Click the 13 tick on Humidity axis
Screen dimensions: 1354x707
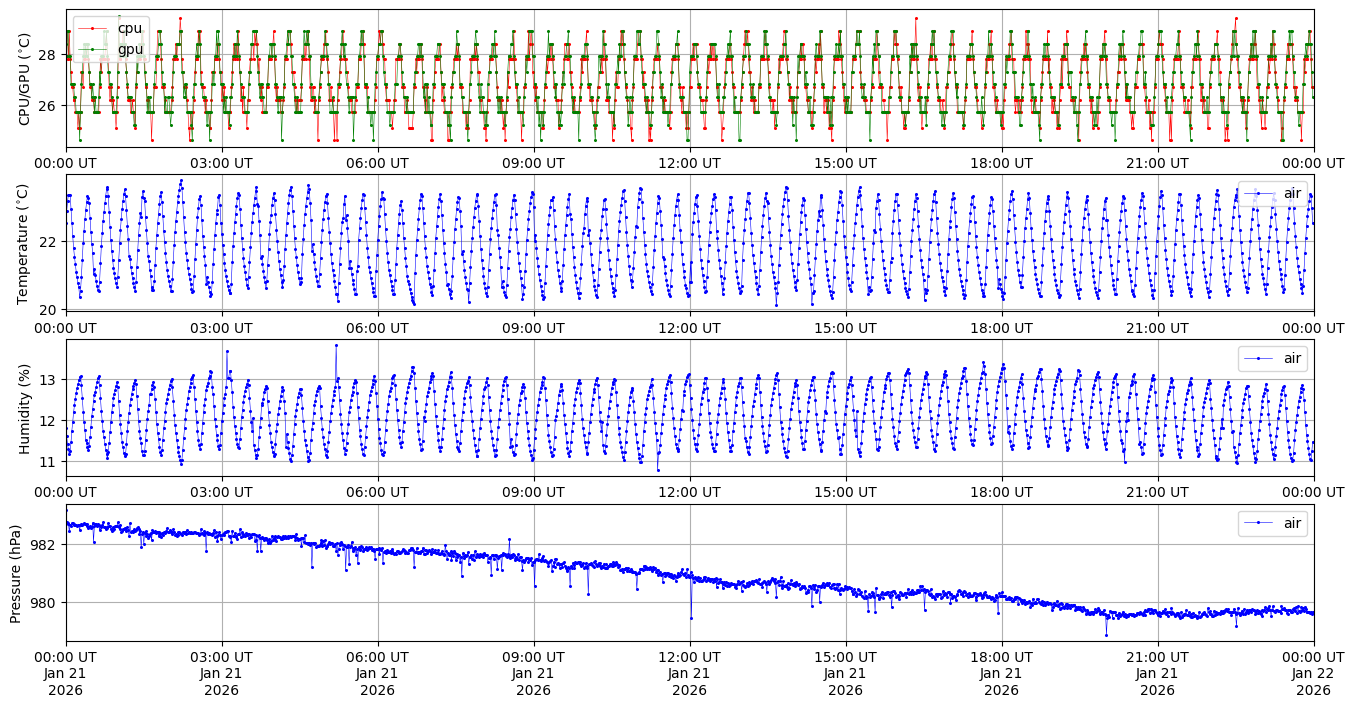pos(51,380)
